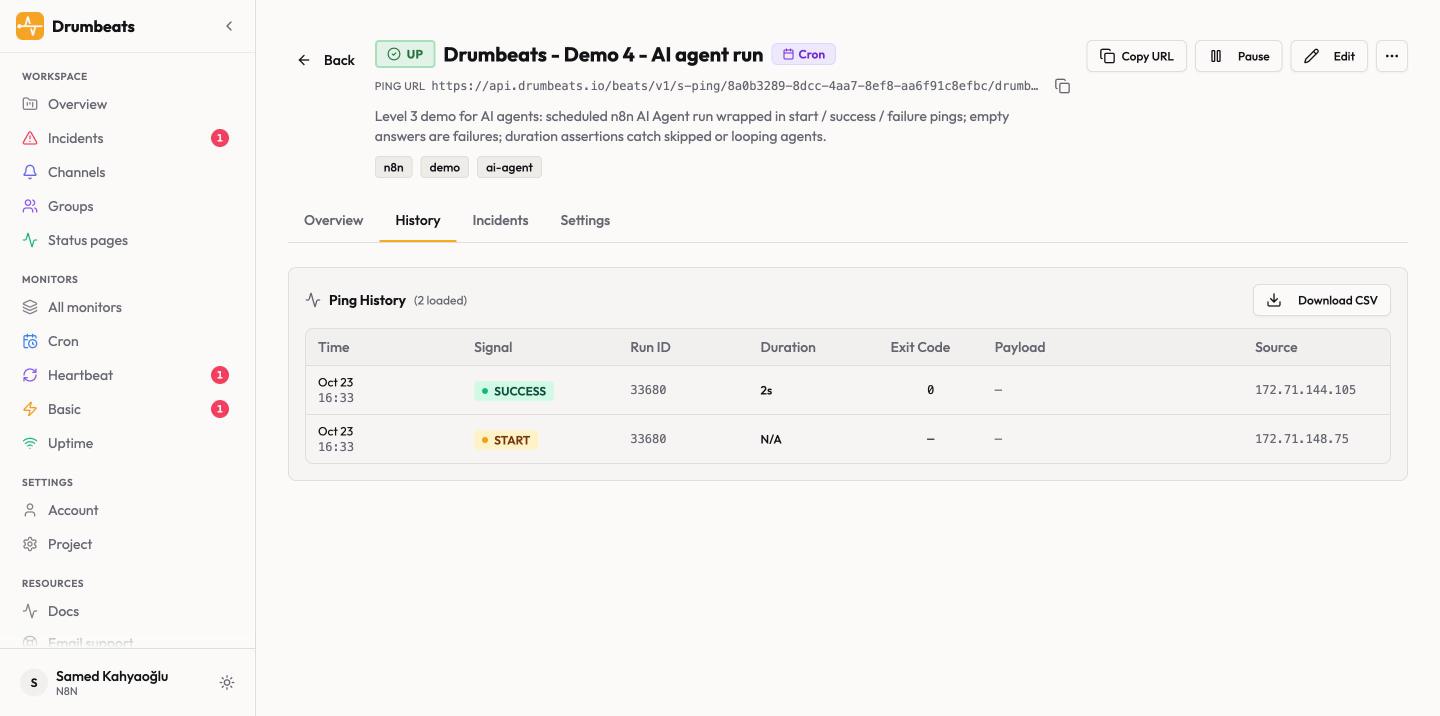Screen dimensions: 1440x716
Task: Pause the monitor
Action: [x=1239, y=56]
